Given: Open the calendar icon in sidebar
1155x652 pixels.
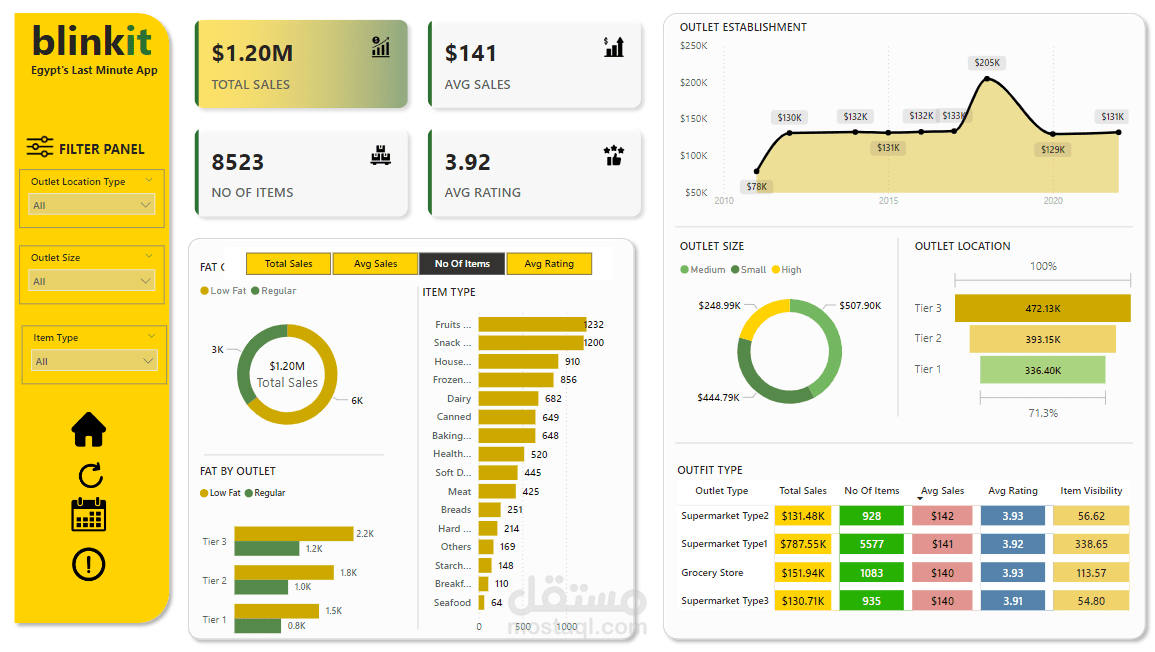Looking at the screenshot, I should coord(88,514).
